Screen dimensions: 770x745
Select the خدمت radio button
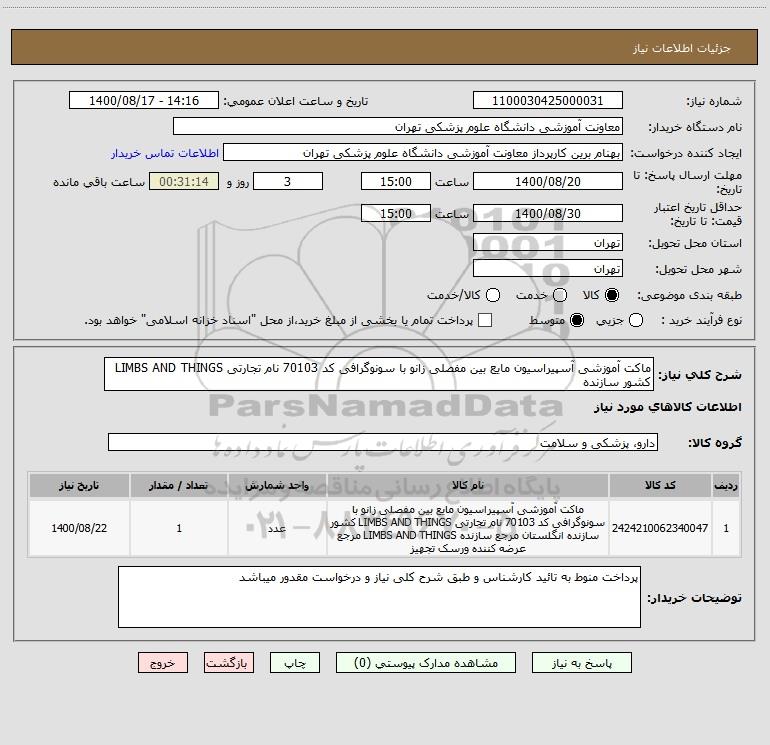click(x=560, y=295)
